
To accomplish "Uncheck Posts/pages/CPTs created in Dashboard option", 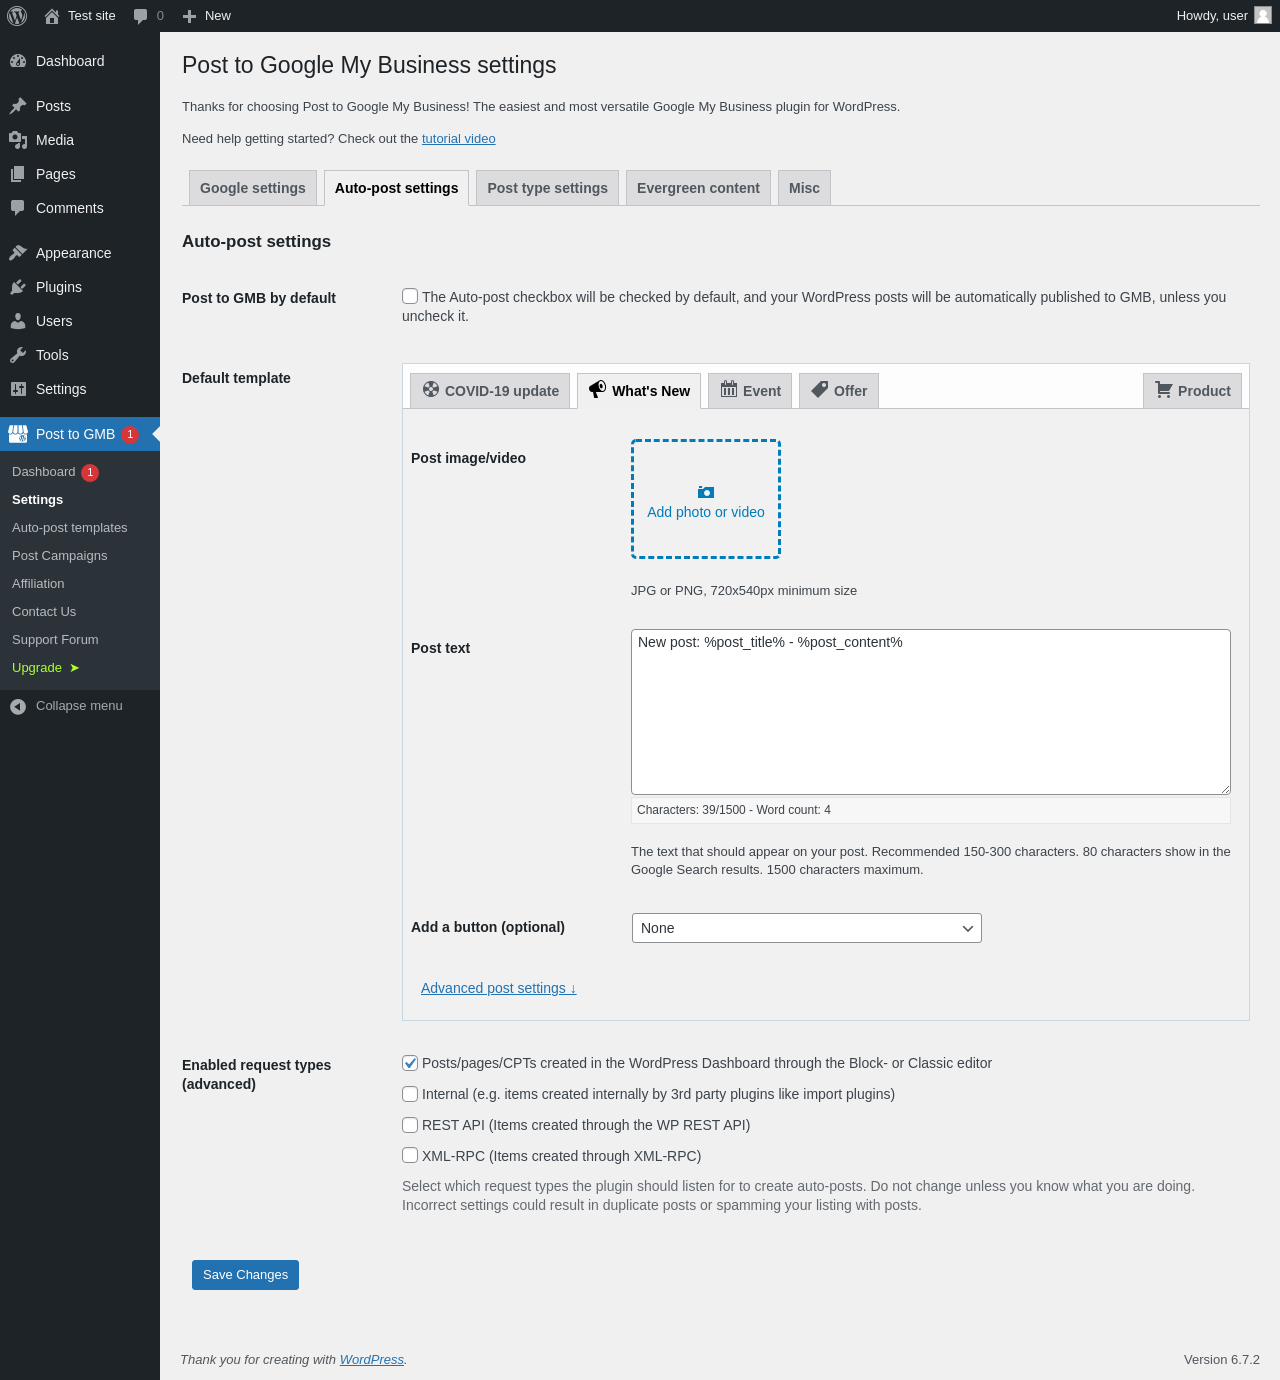I will point(410,1063).
